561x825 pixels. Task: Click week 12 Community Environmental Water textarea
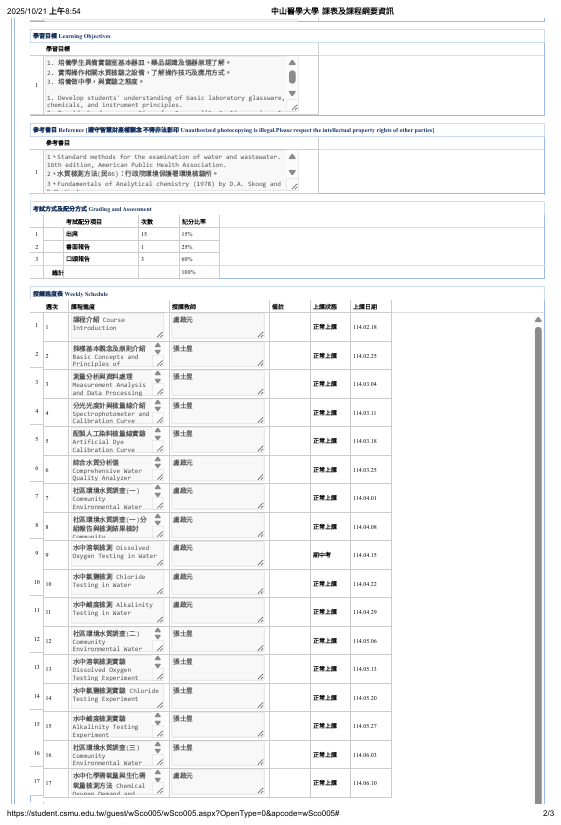coord(118,640)
